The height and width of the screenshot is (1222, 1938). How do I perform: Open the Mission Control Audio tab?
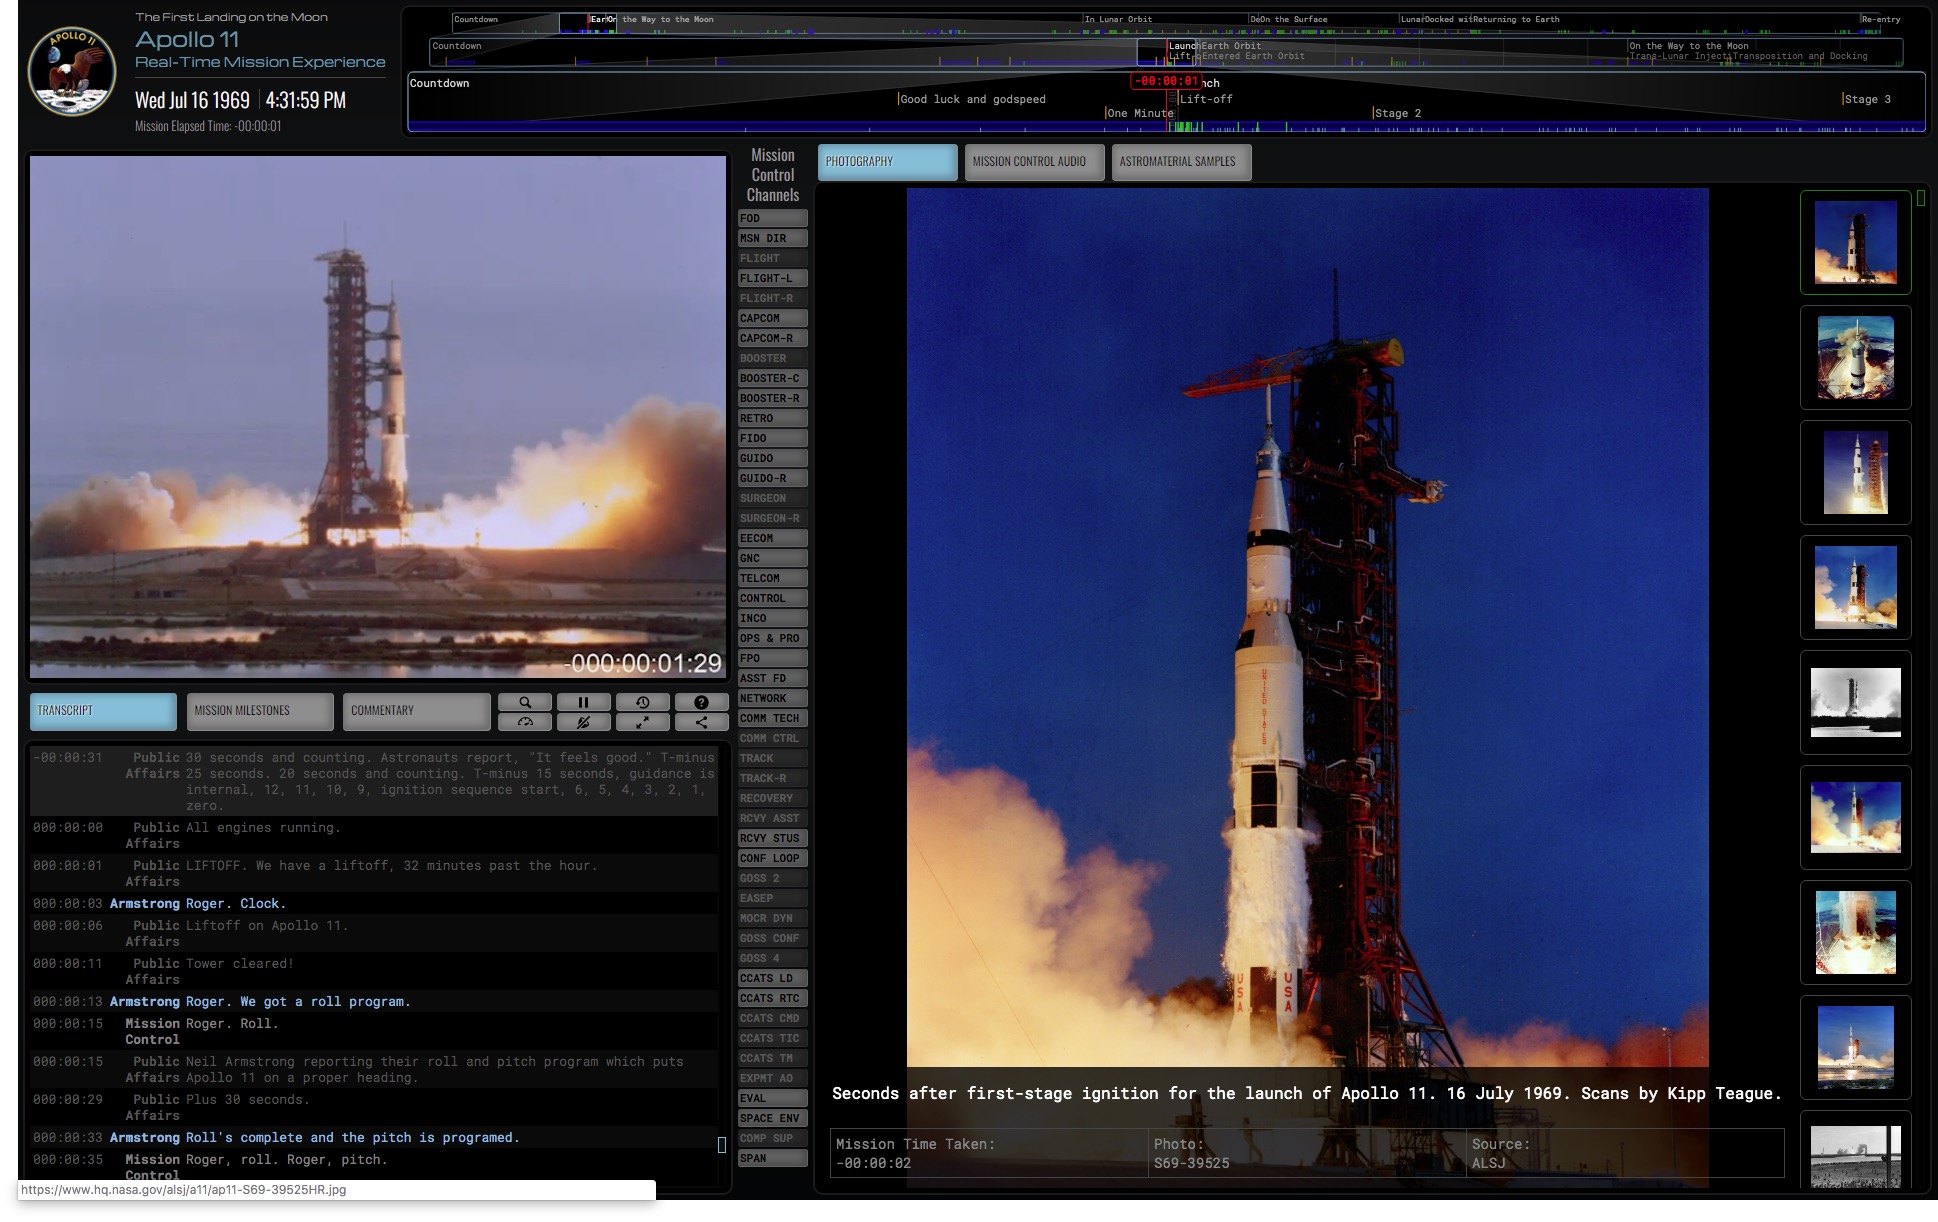(x=1034, y=162)
